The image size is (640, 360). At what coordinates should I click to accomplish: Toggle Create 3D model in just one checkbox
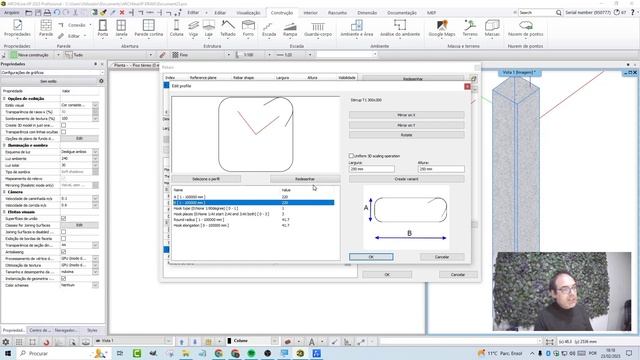coord(63,125)
